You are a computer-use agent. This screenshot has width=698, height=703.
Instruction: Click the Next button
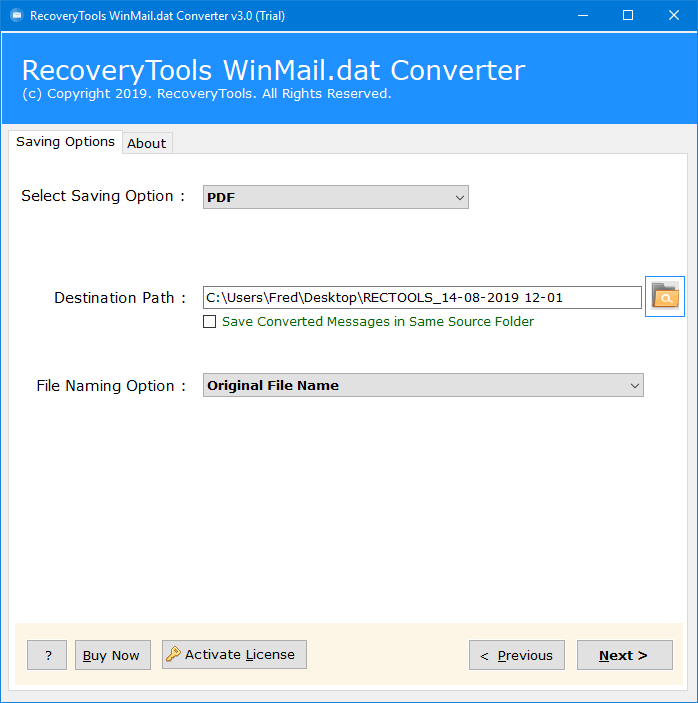coord(624,655)
